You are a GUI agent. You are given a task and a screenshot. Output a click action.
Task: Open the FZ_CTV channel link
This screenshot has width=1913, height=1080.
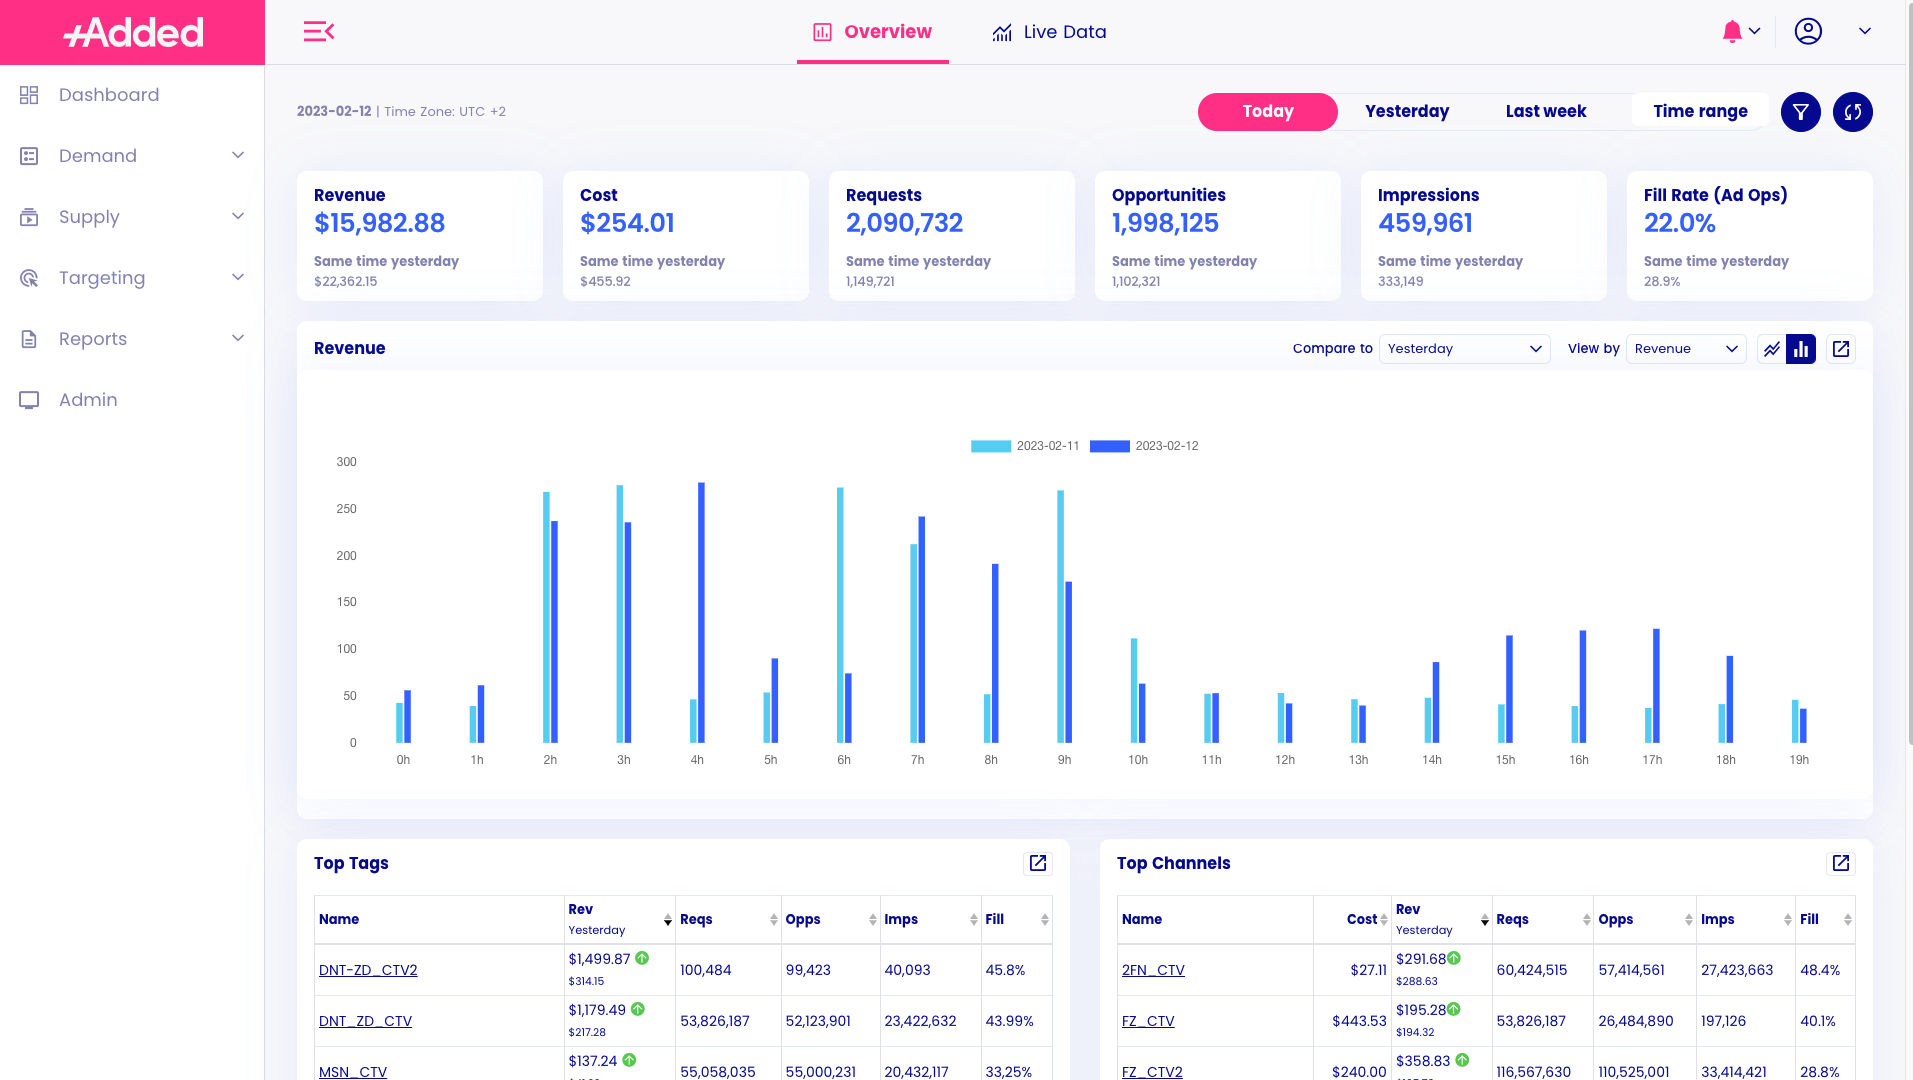click(1148, 1021)
